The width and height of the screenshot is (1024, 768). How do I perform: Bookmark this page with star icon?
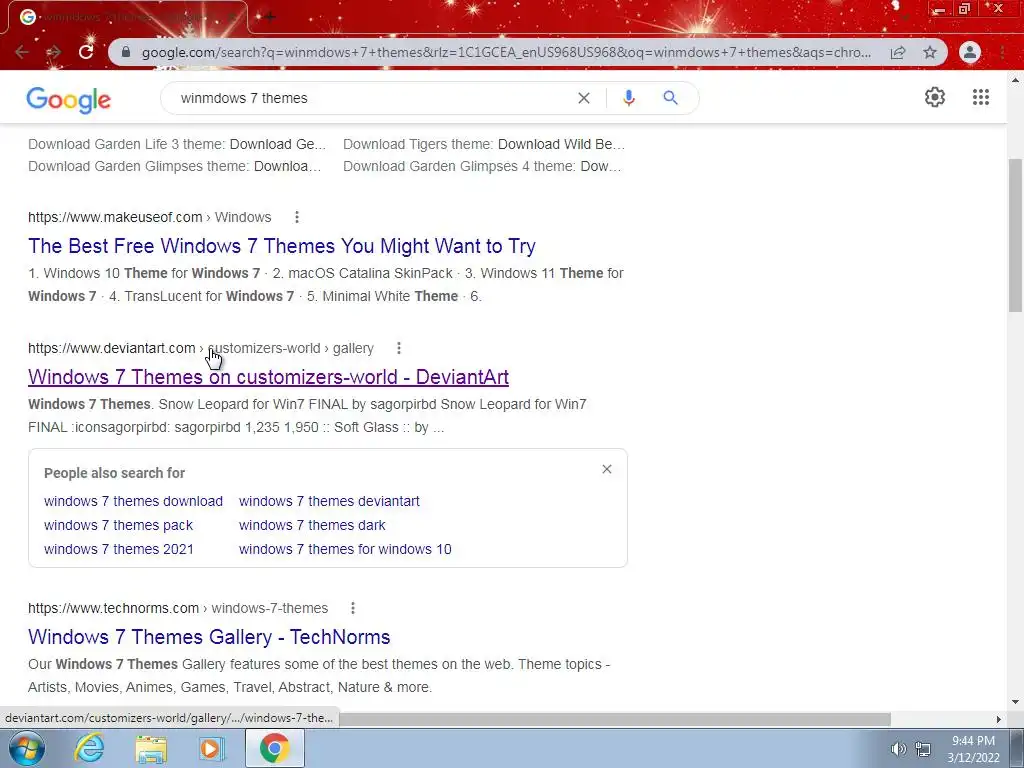pyautogui.click(x=930, y=52)
